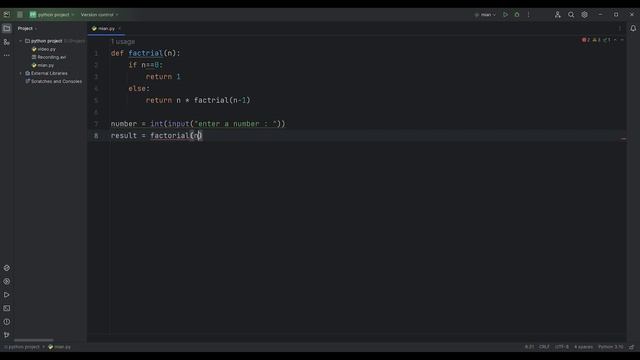Close the main.py editor tab
Screen dimensions: 640x360
coord(120,29)
